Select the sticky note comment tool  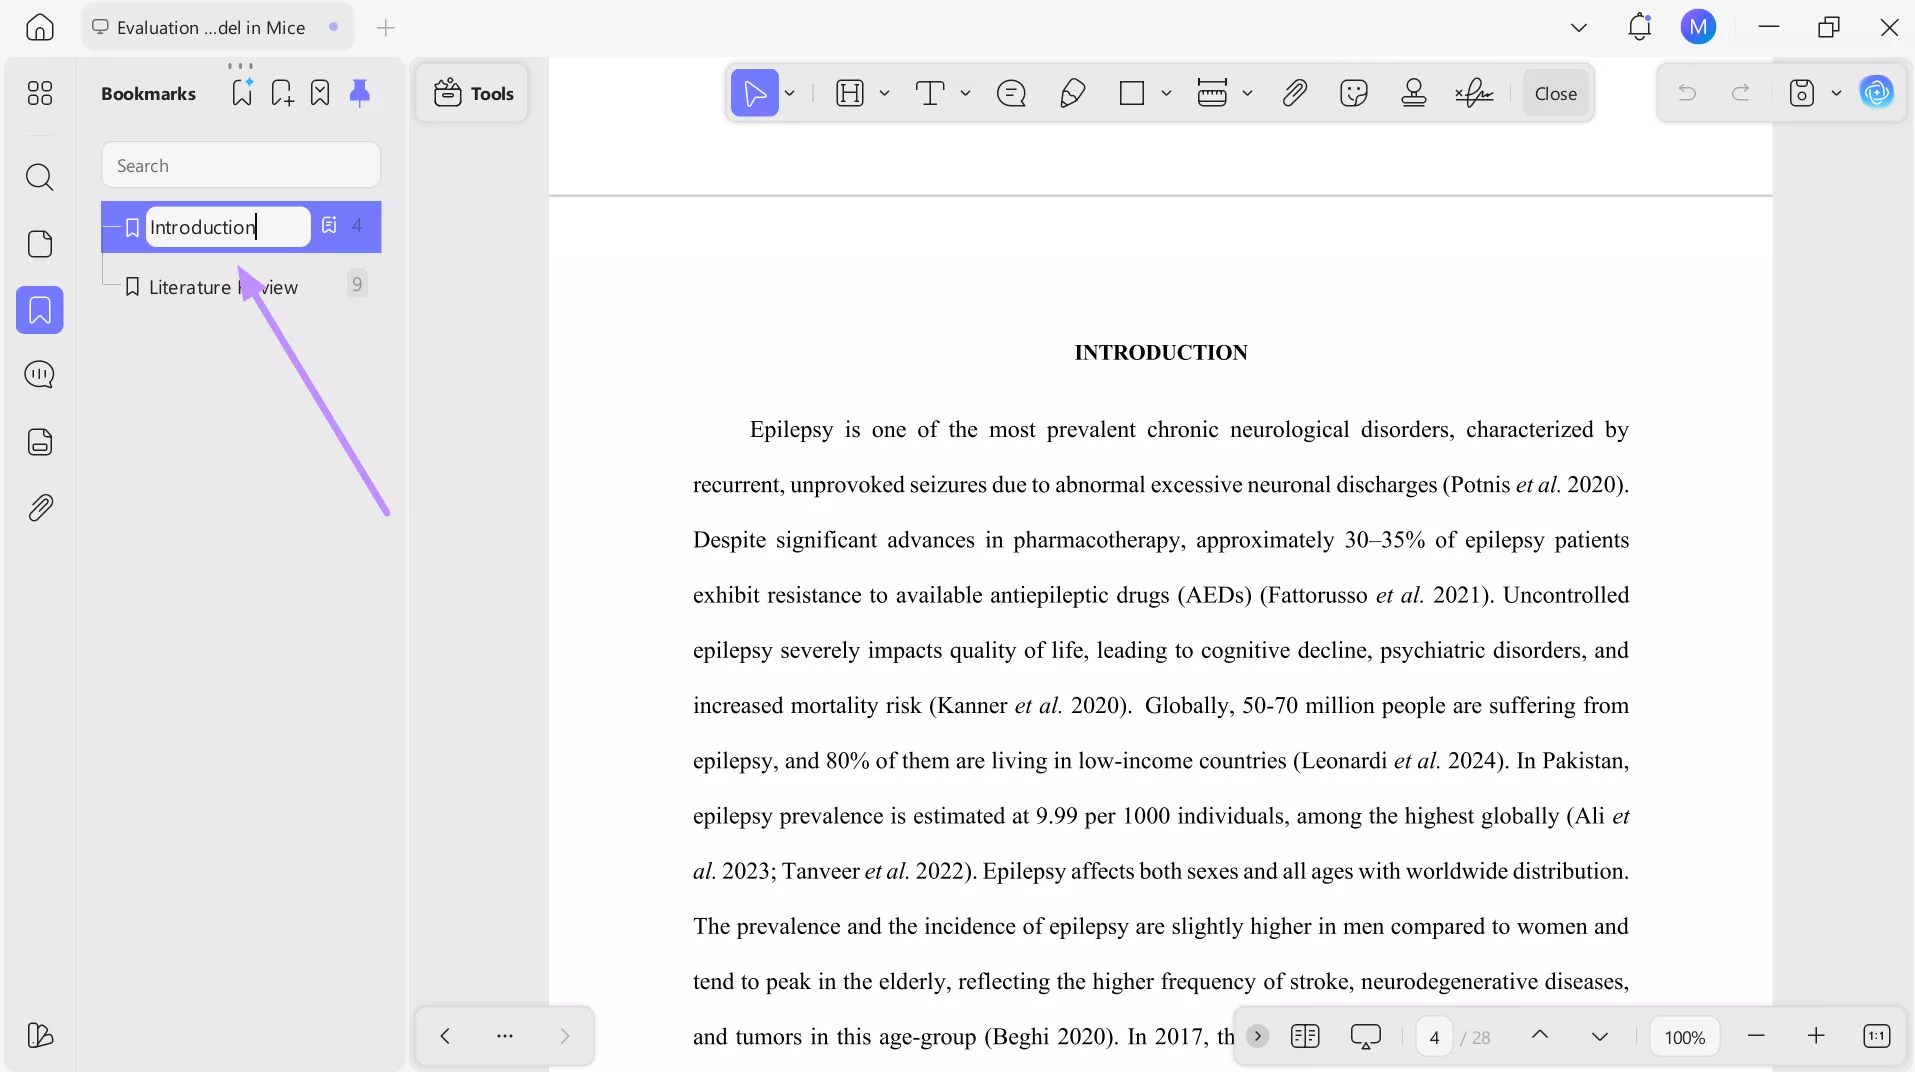point(1012,93)
